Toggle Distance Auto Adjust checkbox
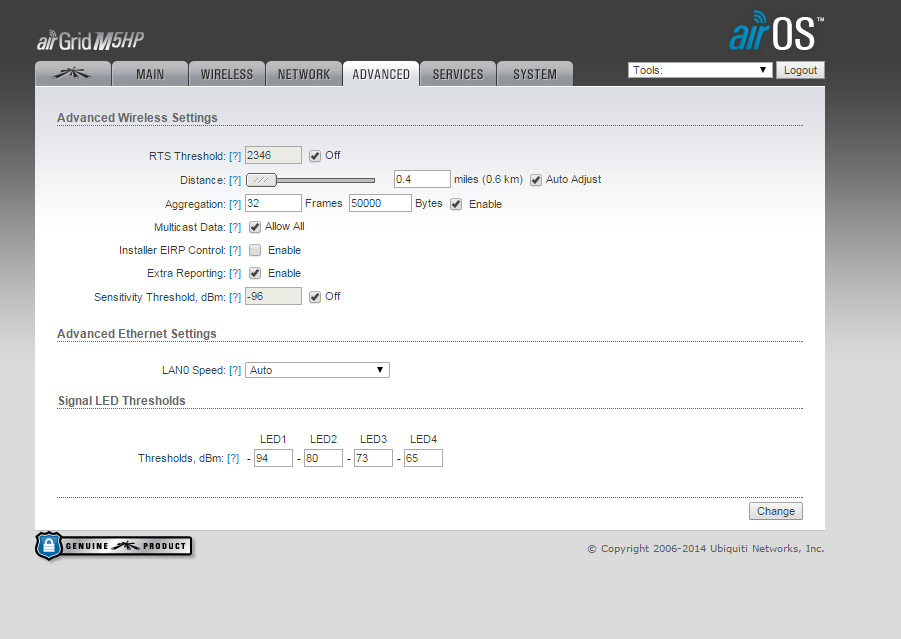901x639 pixels. pyautogui.click(x=536, y=180)
